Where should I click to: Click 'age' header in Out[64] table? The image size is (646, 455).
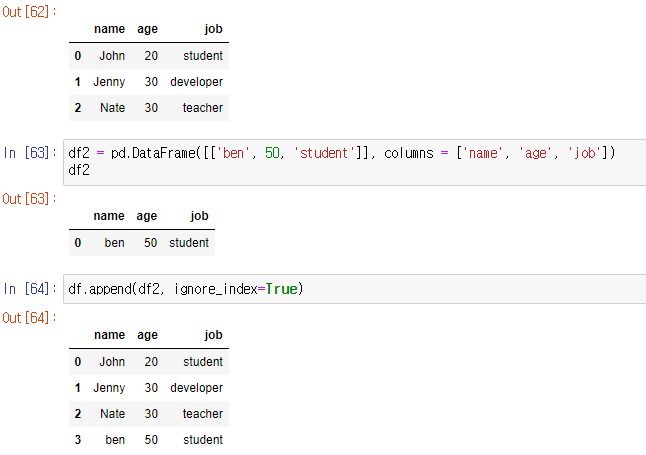point(147,336)
